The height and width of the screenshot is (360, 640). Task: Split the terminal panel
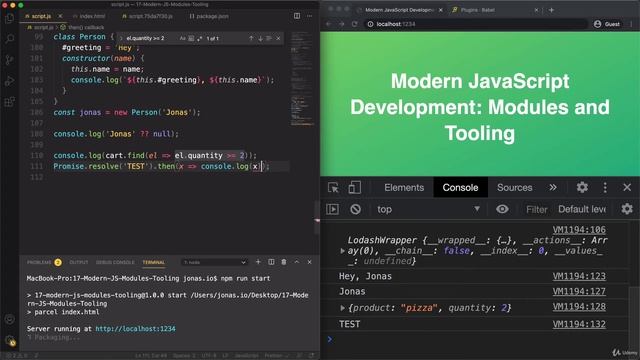[271, 262]
